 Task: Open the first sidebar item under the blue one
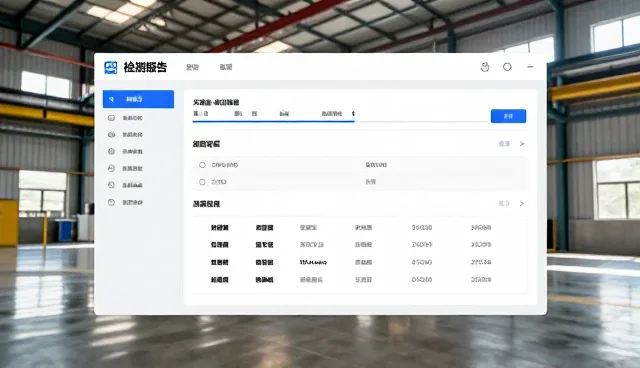[126, 118]
